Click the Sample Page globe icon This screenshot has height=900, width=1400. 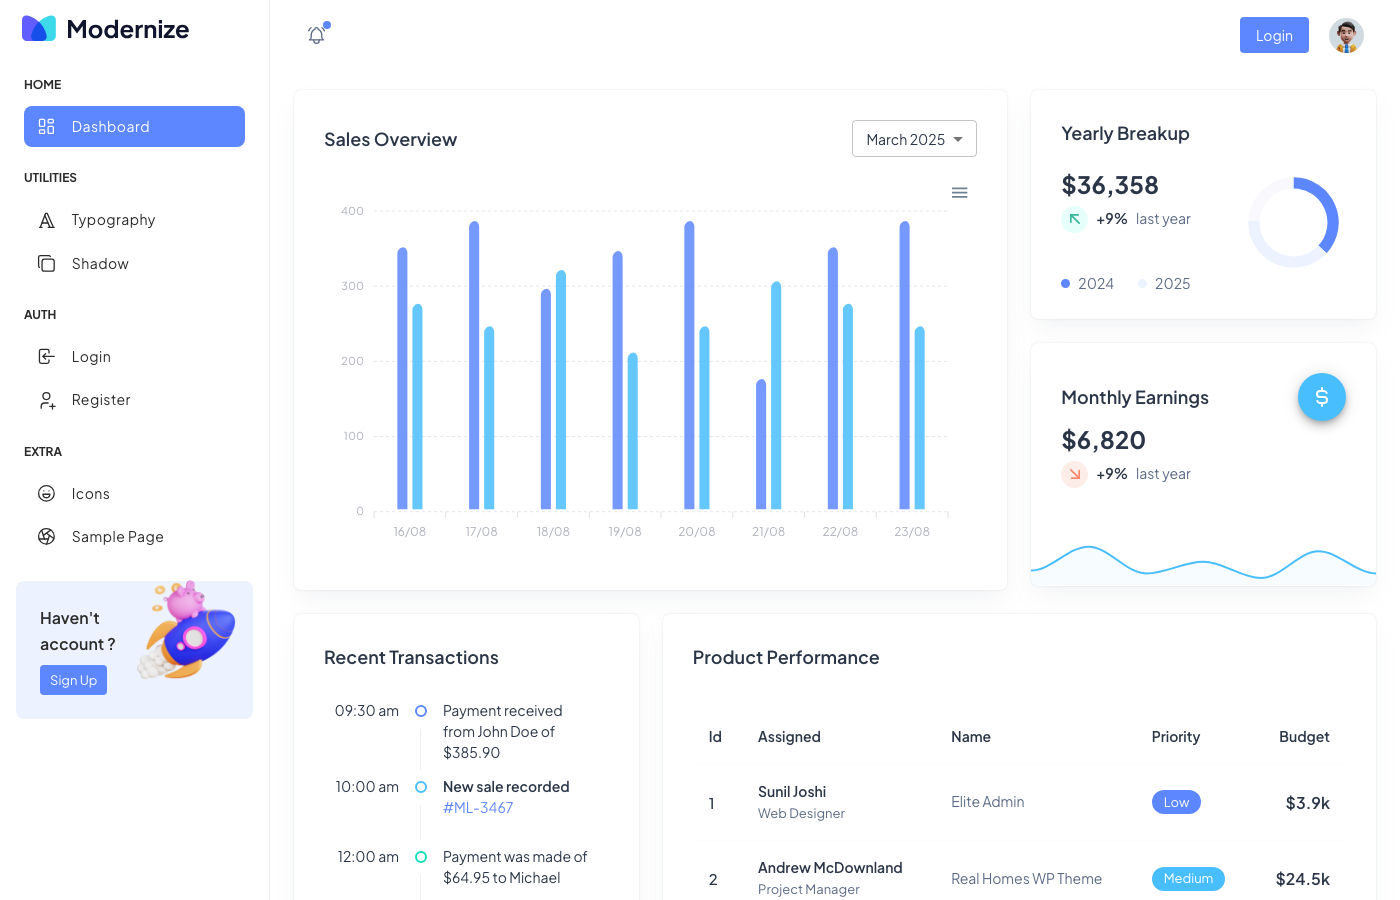(x=47, y=536)
